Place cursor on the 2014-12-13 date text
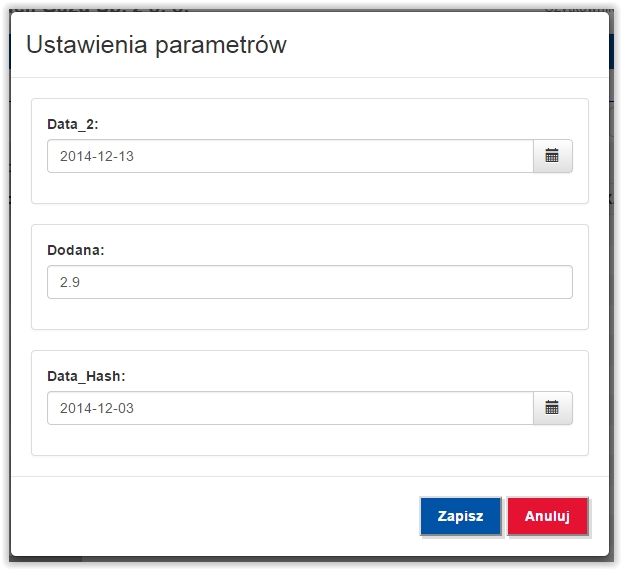 click(x=97, y=156)
